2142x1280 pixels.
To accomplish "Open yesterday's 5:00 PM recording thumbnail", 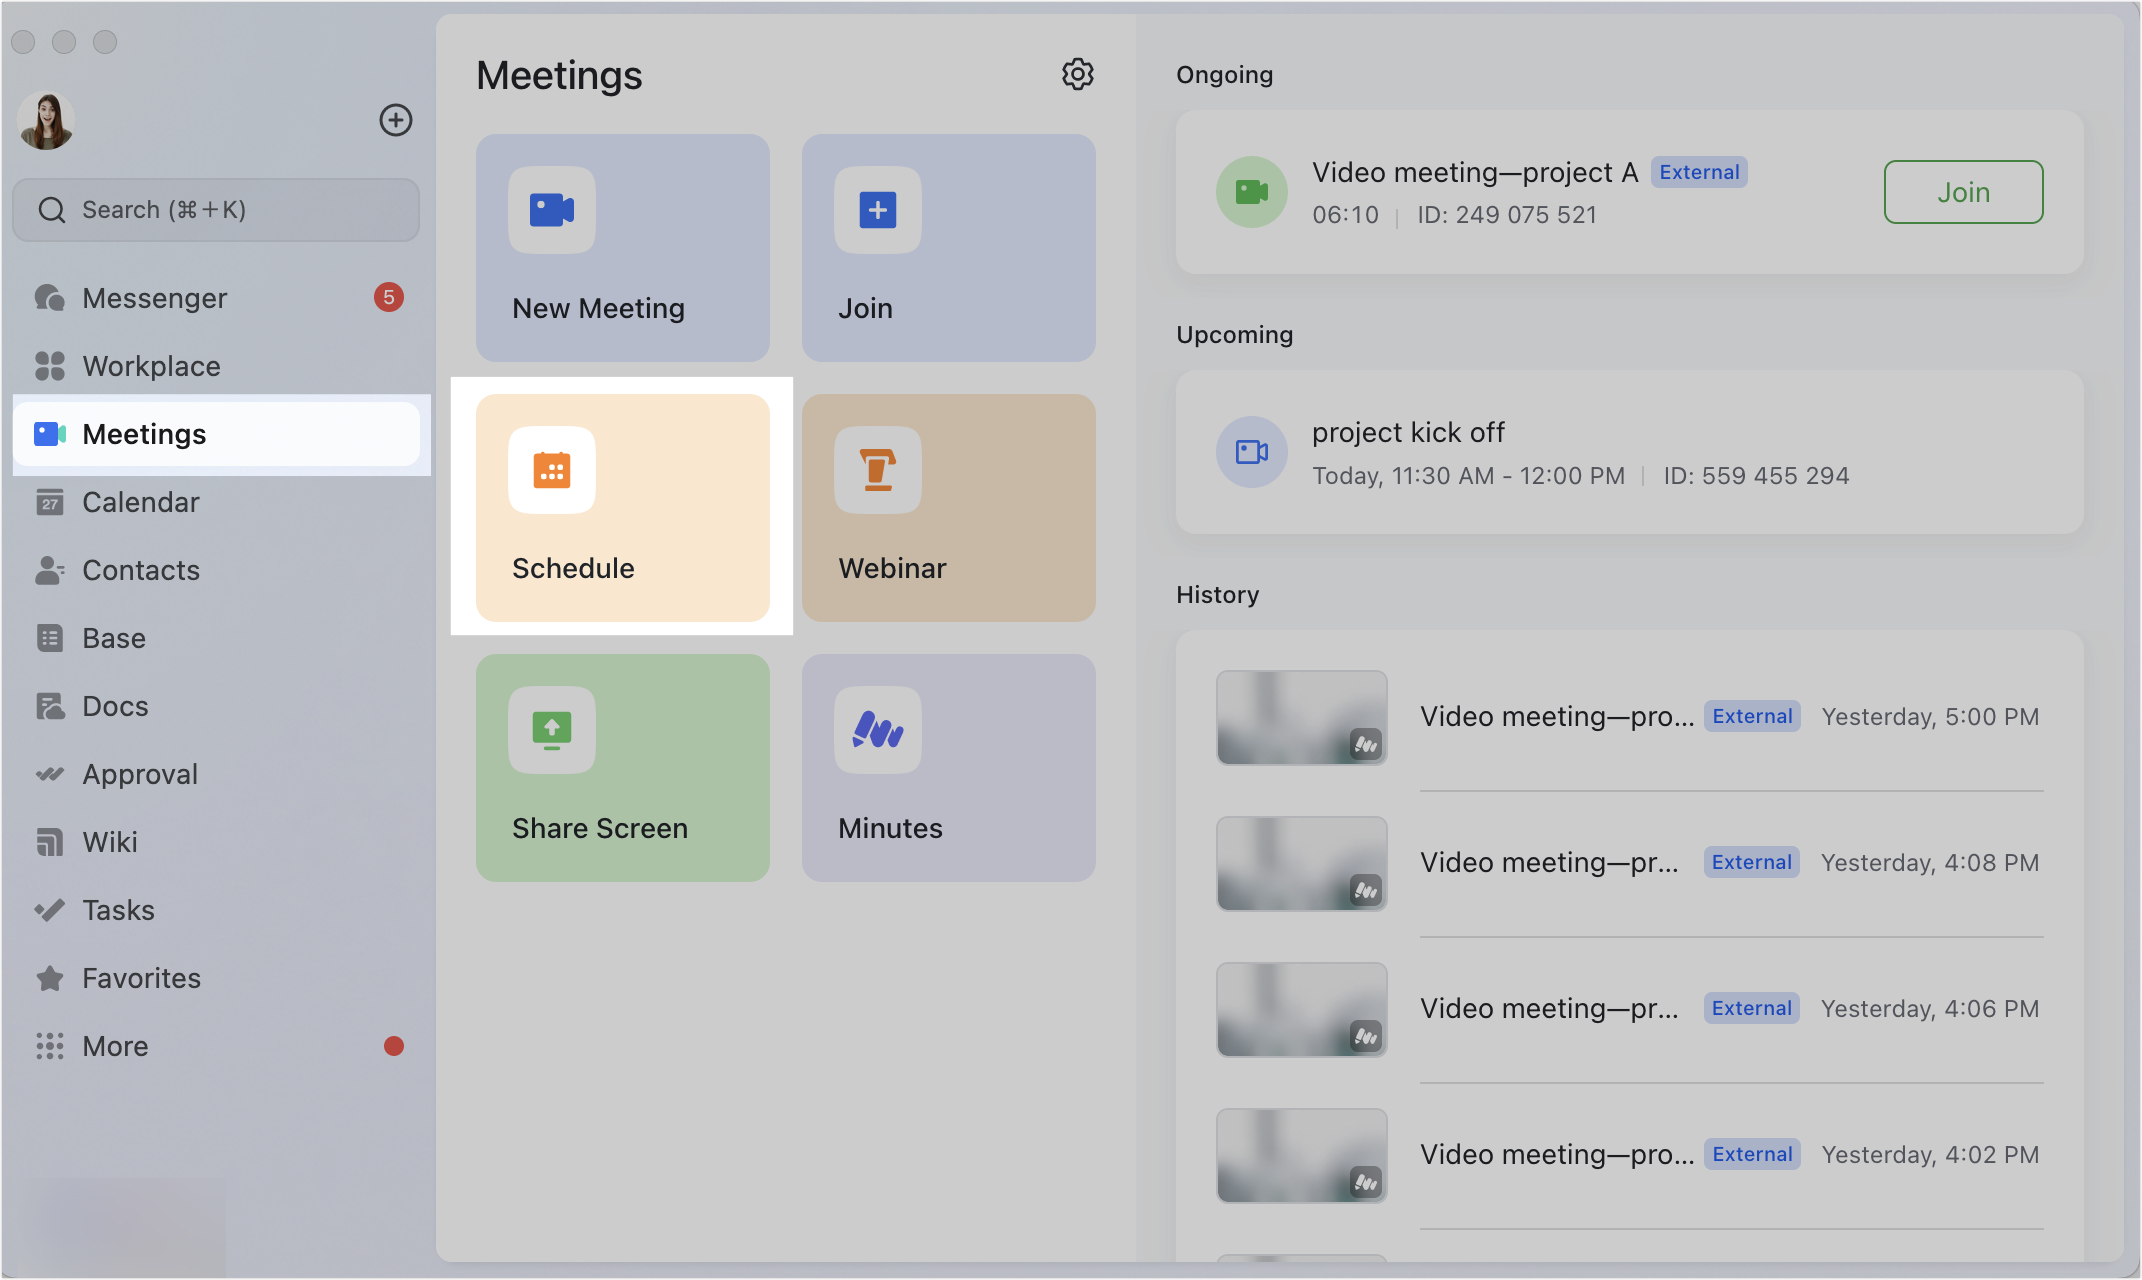I will 1301,717.
